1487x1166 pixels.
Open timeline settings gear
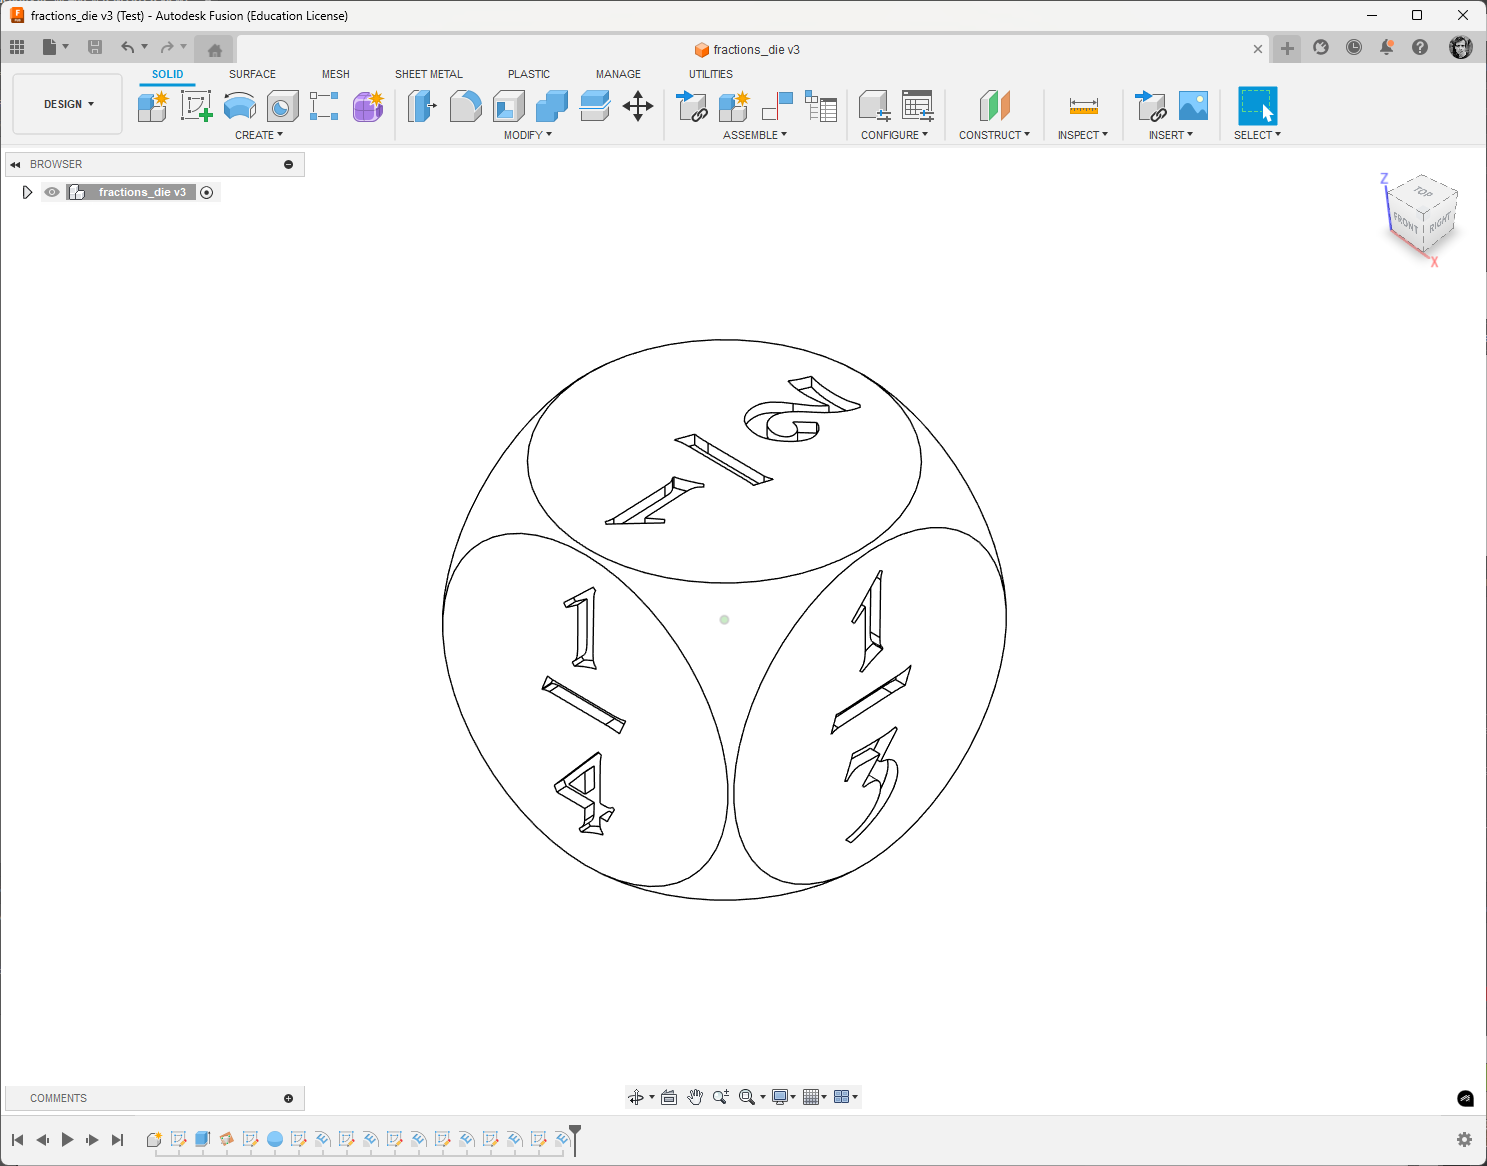[x=1464, y=1140]
